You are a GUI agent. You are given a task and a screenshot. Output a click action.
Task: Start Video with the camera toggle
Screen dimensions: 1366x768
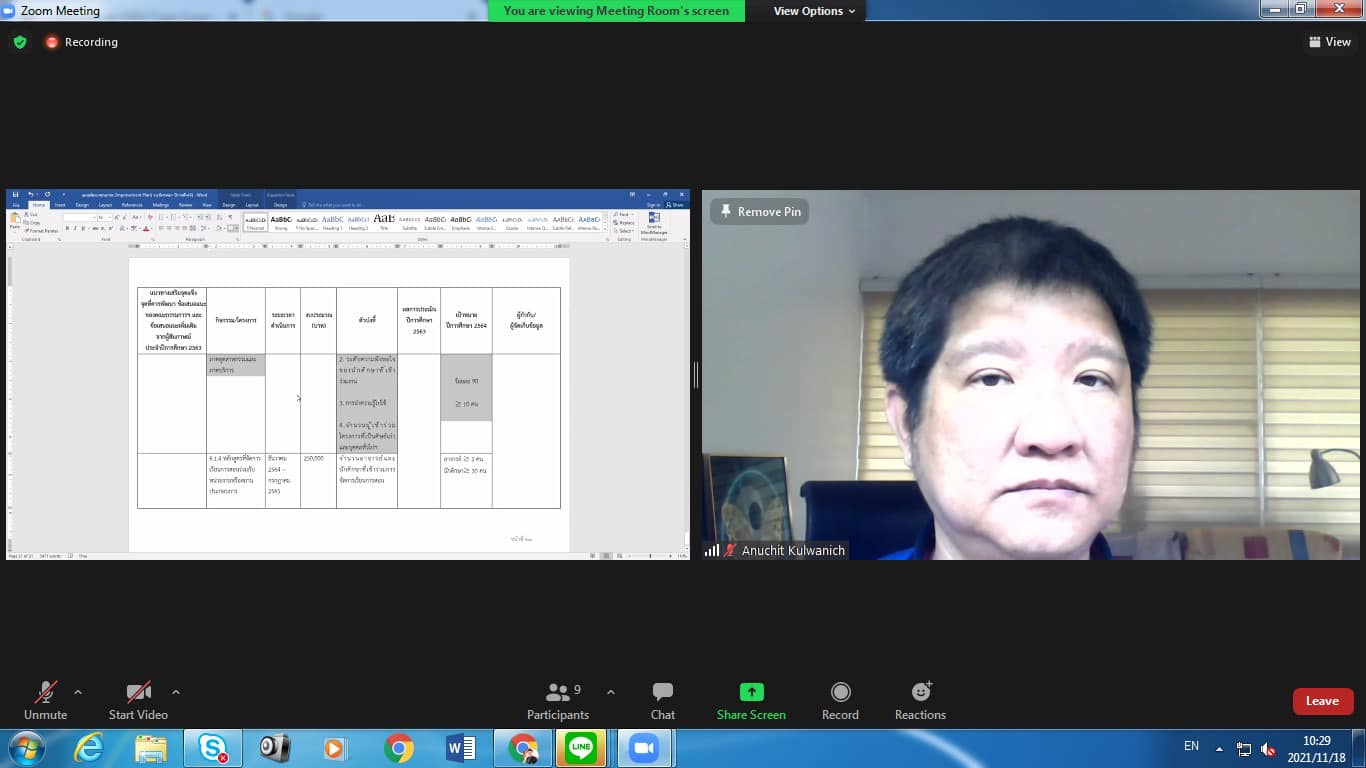138,693
